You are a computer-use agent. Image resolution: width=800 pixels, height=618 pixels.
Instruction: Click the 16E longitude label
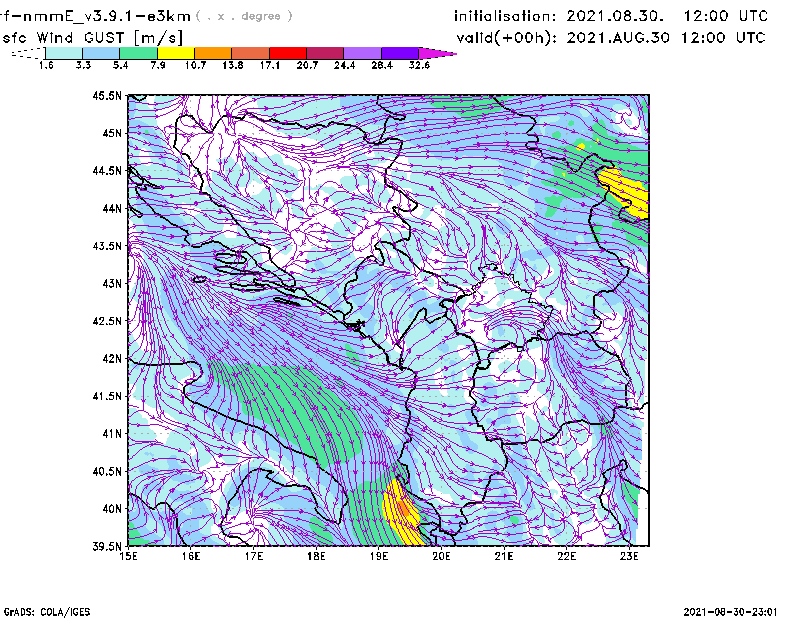(191, 557)
